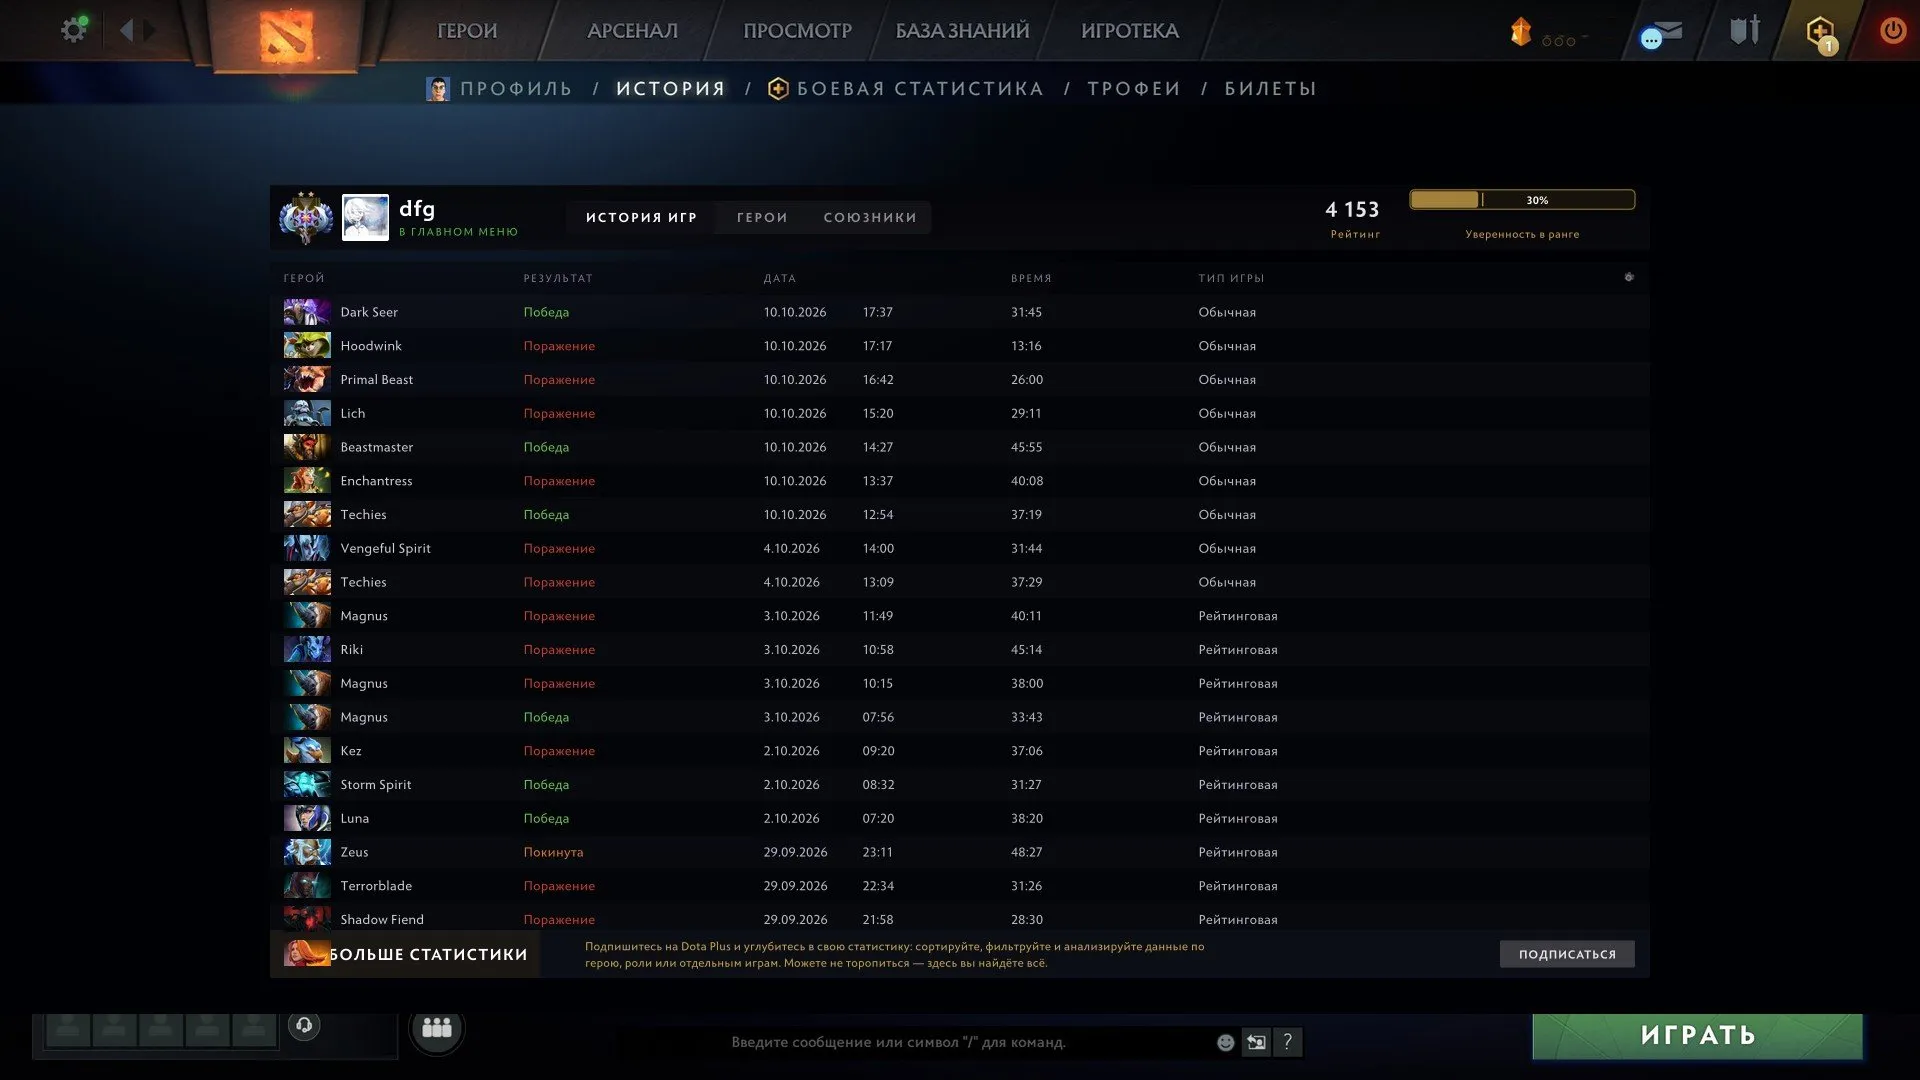
Task: Click the rank confidence 30% bar
Action: [x=1522, y=200]
